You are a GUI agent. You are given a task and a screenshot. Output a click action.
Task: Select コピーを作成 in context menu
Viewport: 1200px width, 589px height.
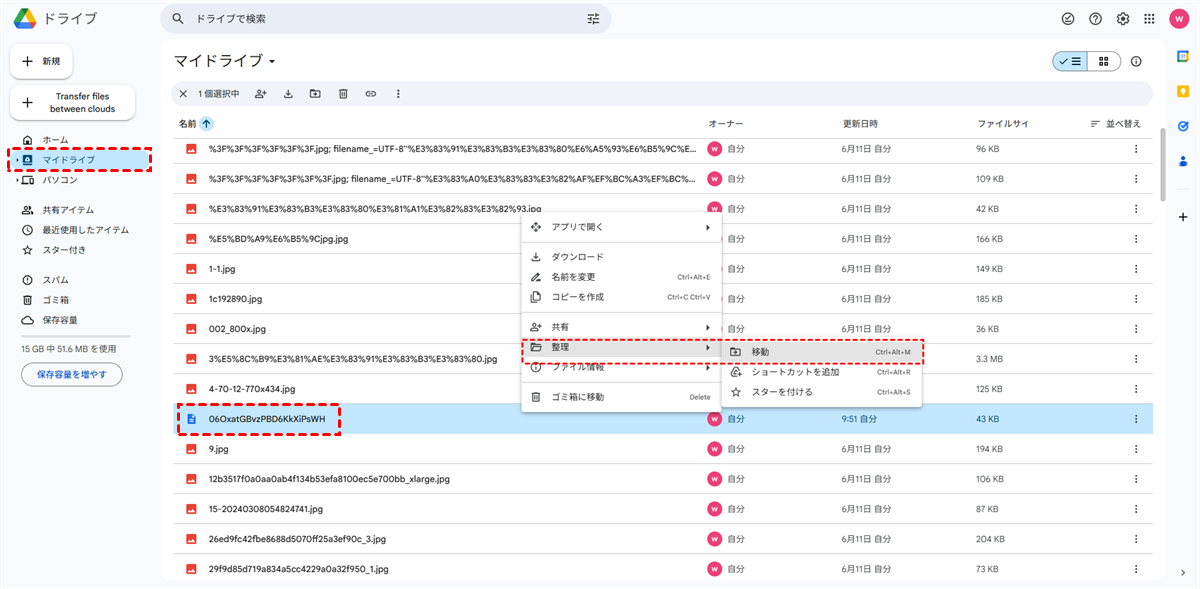[x=621, y=297]
